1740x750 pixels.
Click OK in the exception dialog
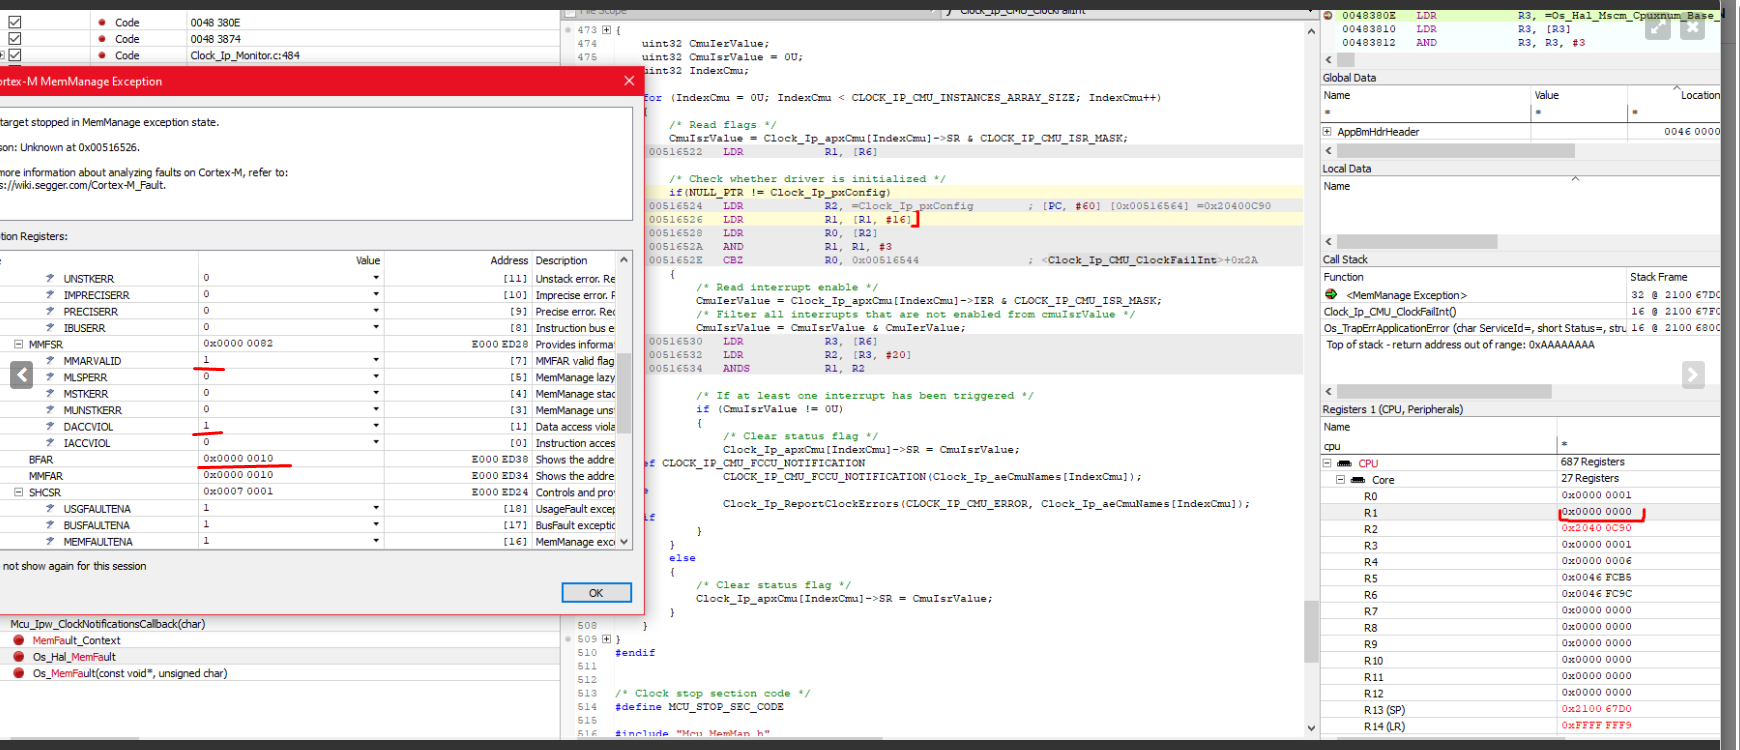pos(596,593)
